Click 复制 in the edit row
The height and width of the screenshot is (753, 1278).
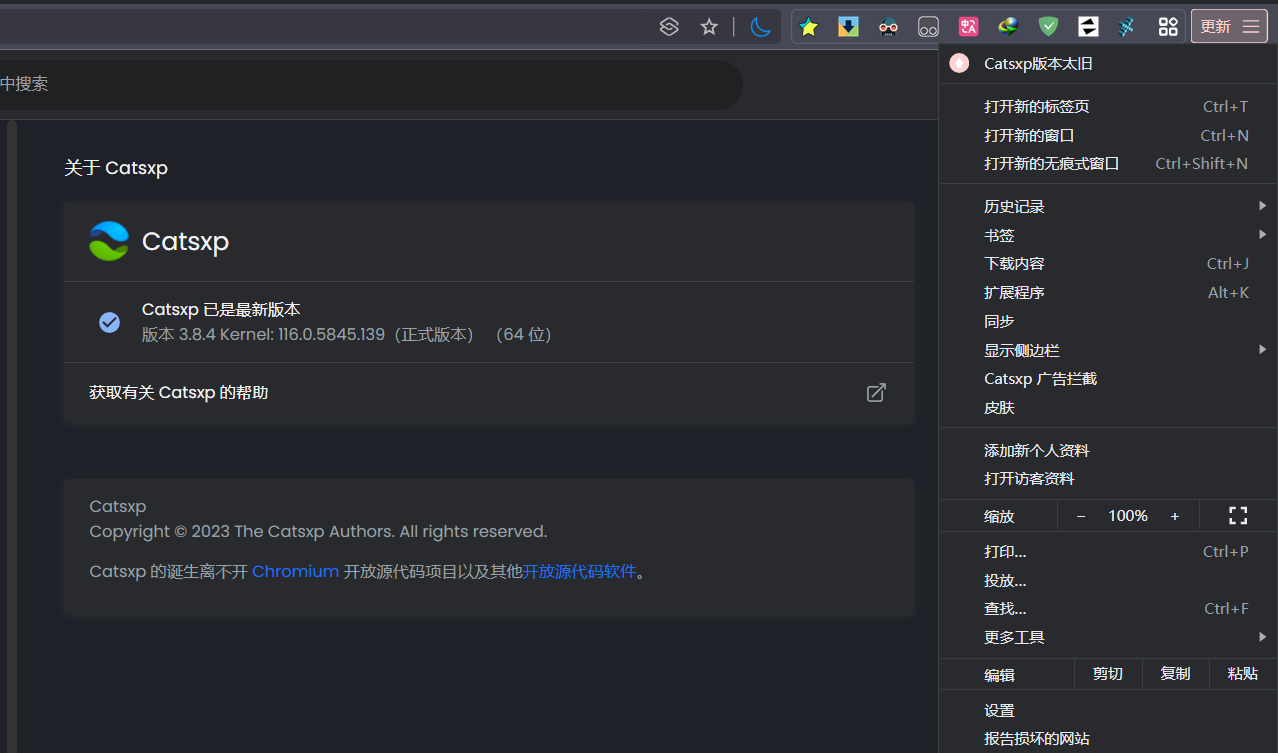(1176, 674)
